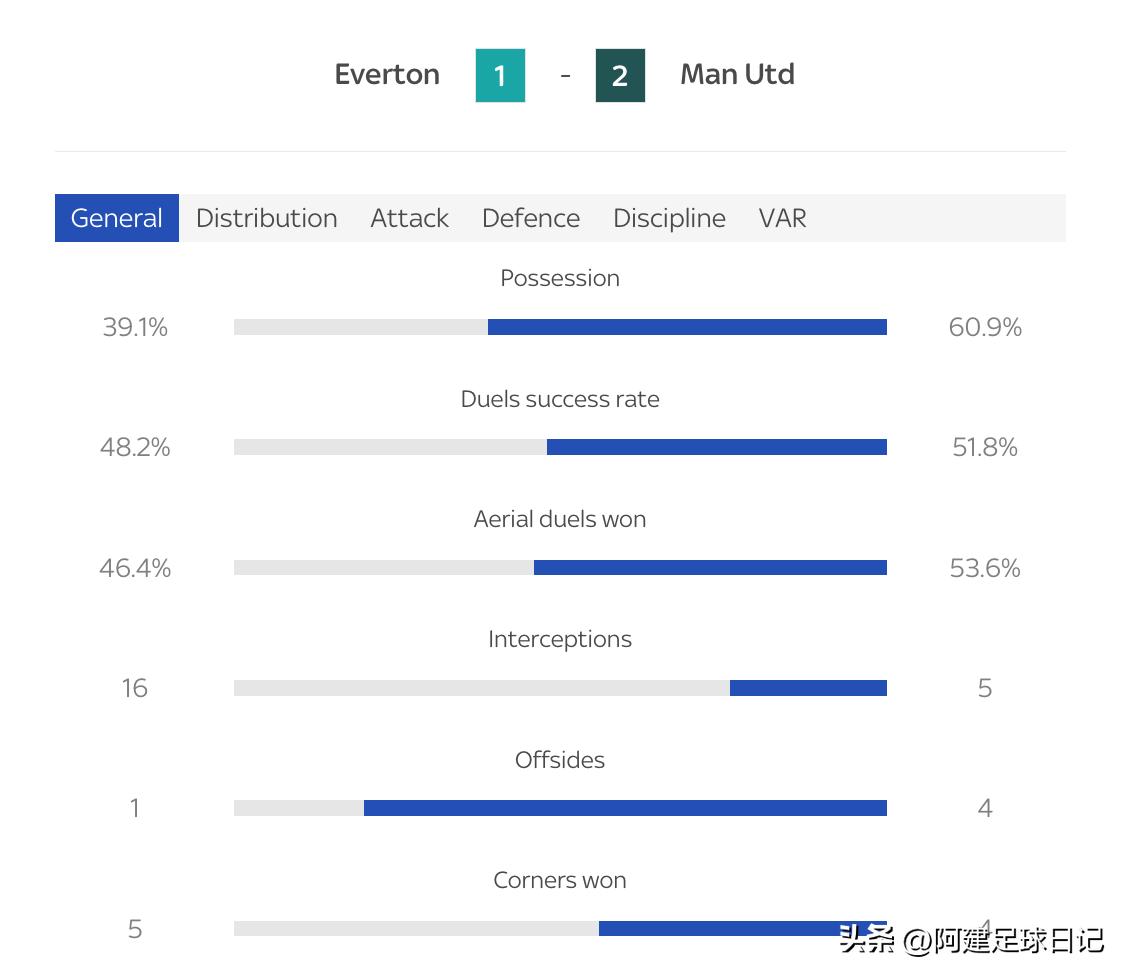Show the VAR tab
Viewport: 1130px width, 980px height.
point(782,218)
